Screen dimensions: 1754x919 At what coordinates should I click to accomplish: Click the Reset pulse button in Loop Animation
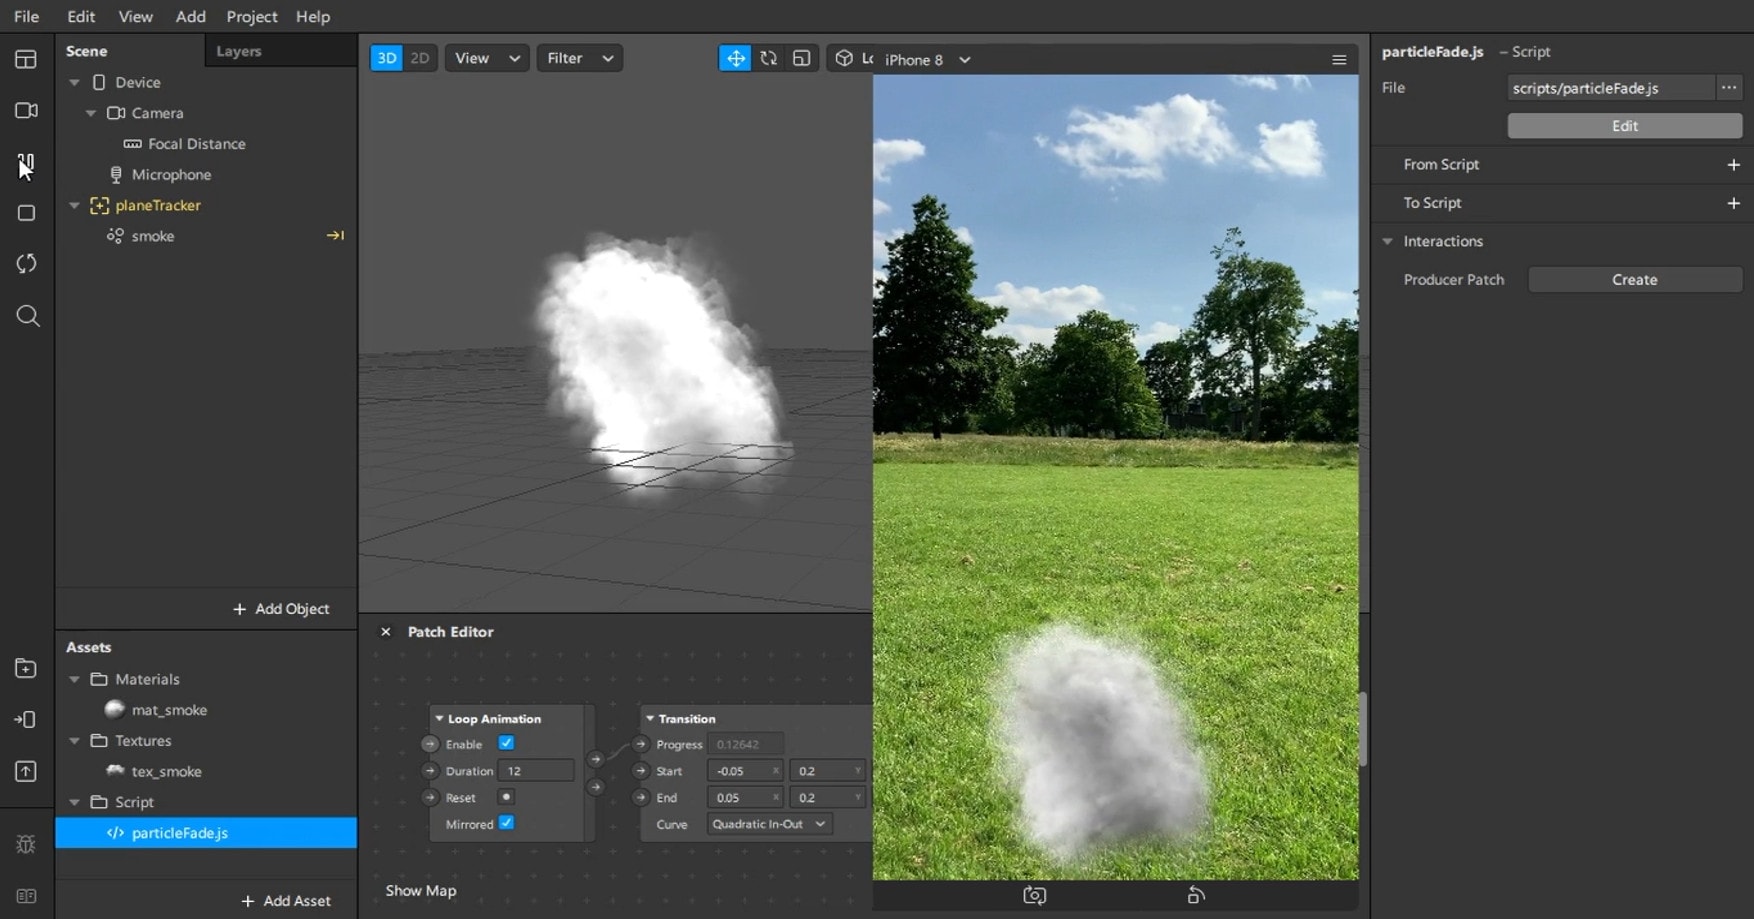(506, 797)
